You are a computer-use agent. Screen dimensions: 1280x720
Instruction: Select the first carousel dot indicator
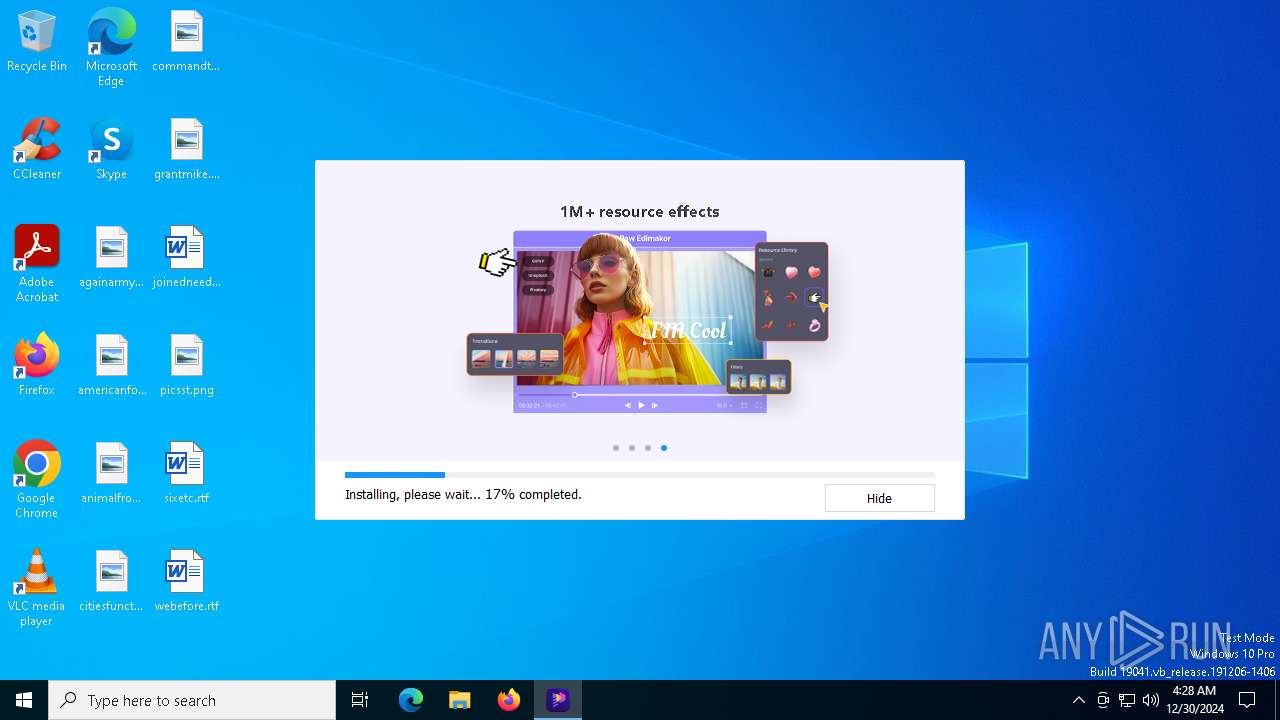click(616, 448)
